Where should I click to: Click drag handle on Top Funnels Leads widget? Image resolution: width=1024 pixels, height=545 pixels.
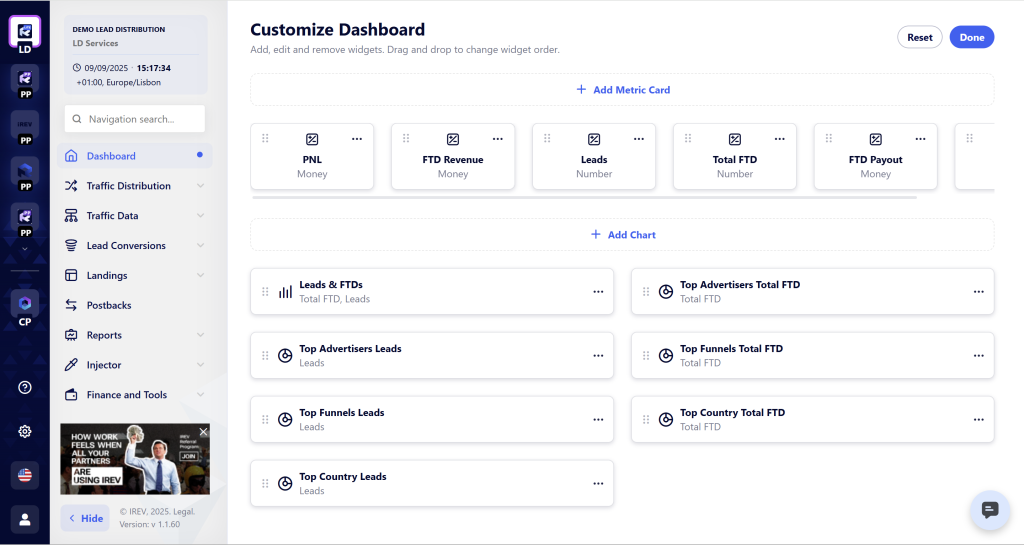[265, 419]
